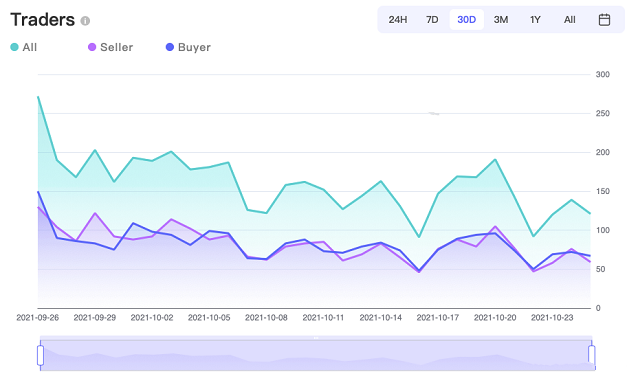Image resolution: width=632 pixels, height=382 pixels.
Task: Click the 2021-10-08 axis date label
Action: (266, 318)
